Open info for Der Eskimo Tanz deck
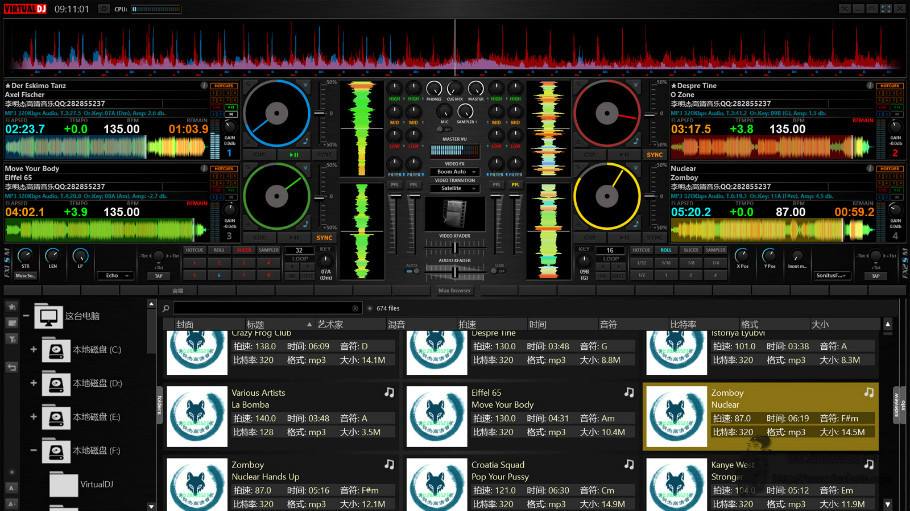 click(x=204, y=85)
